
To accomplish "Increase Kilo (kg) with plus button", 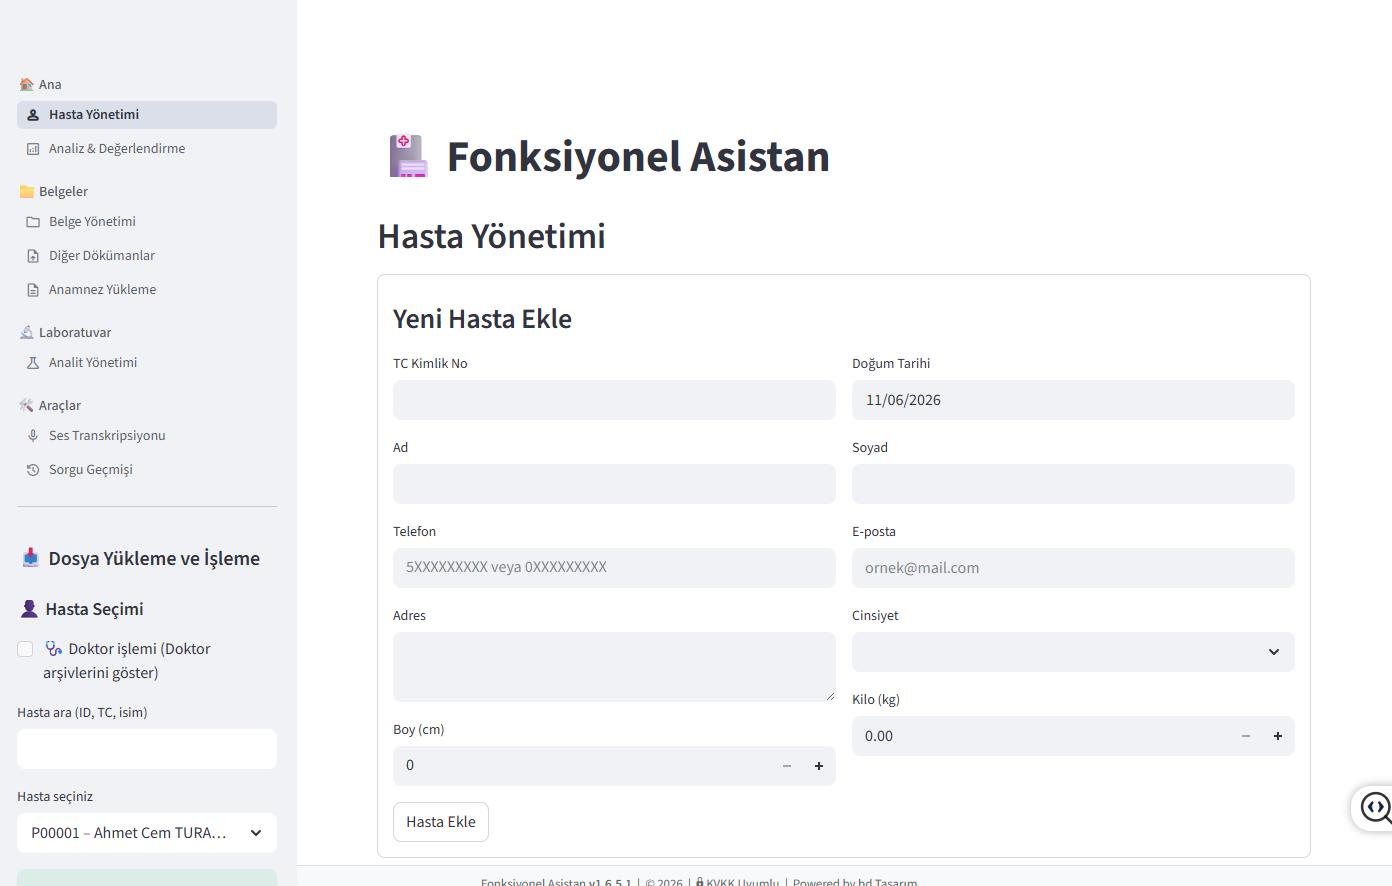I will [1278, 736].
